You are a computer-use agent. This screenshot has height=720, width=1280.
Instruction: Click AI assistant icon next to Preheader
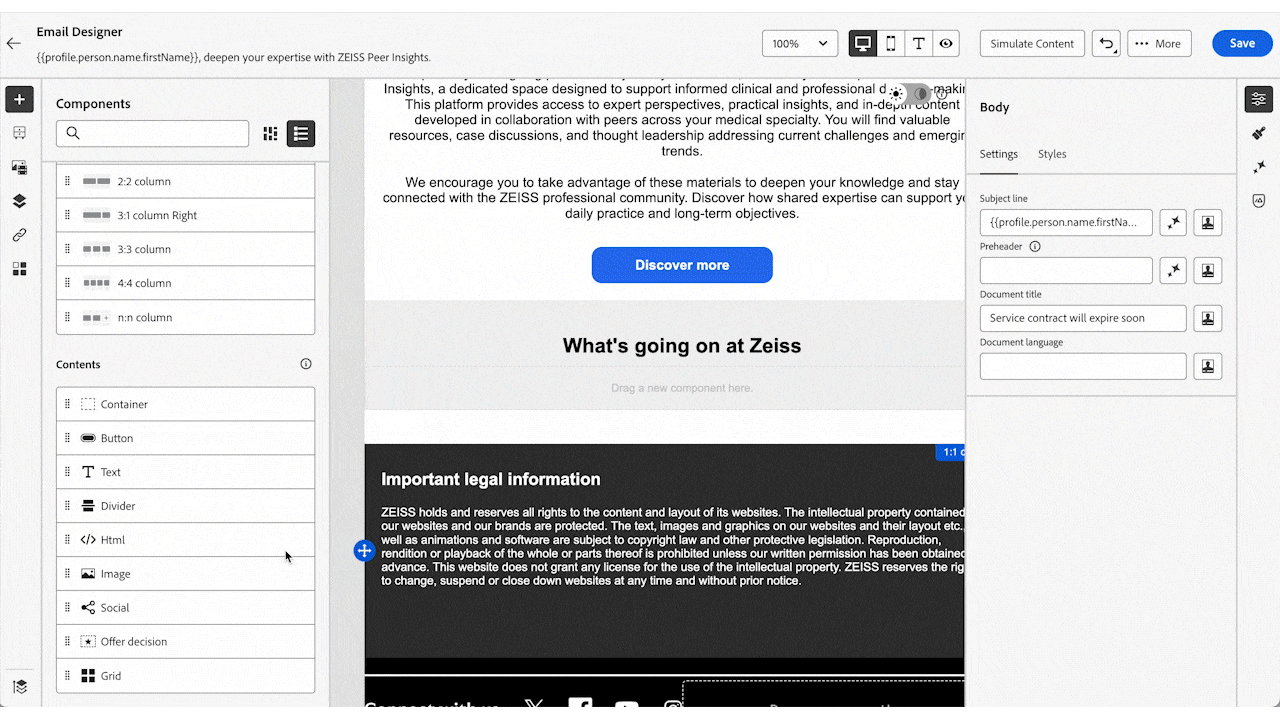point(1173,270)
